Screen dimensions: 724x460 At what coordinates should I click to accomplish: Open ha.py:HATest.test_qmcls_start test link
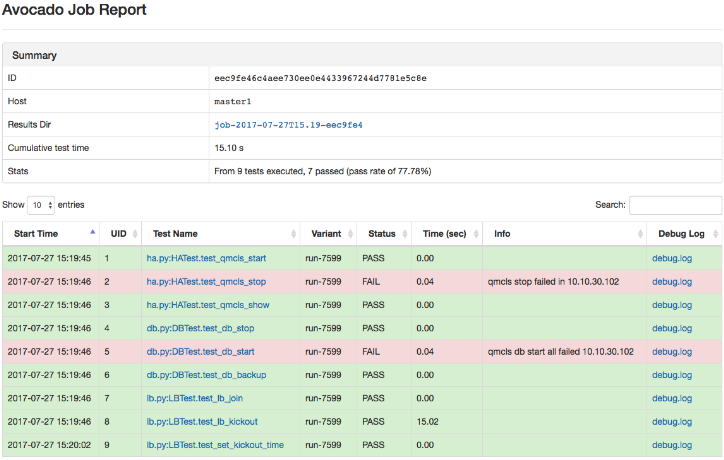click(x=208, y=259)
